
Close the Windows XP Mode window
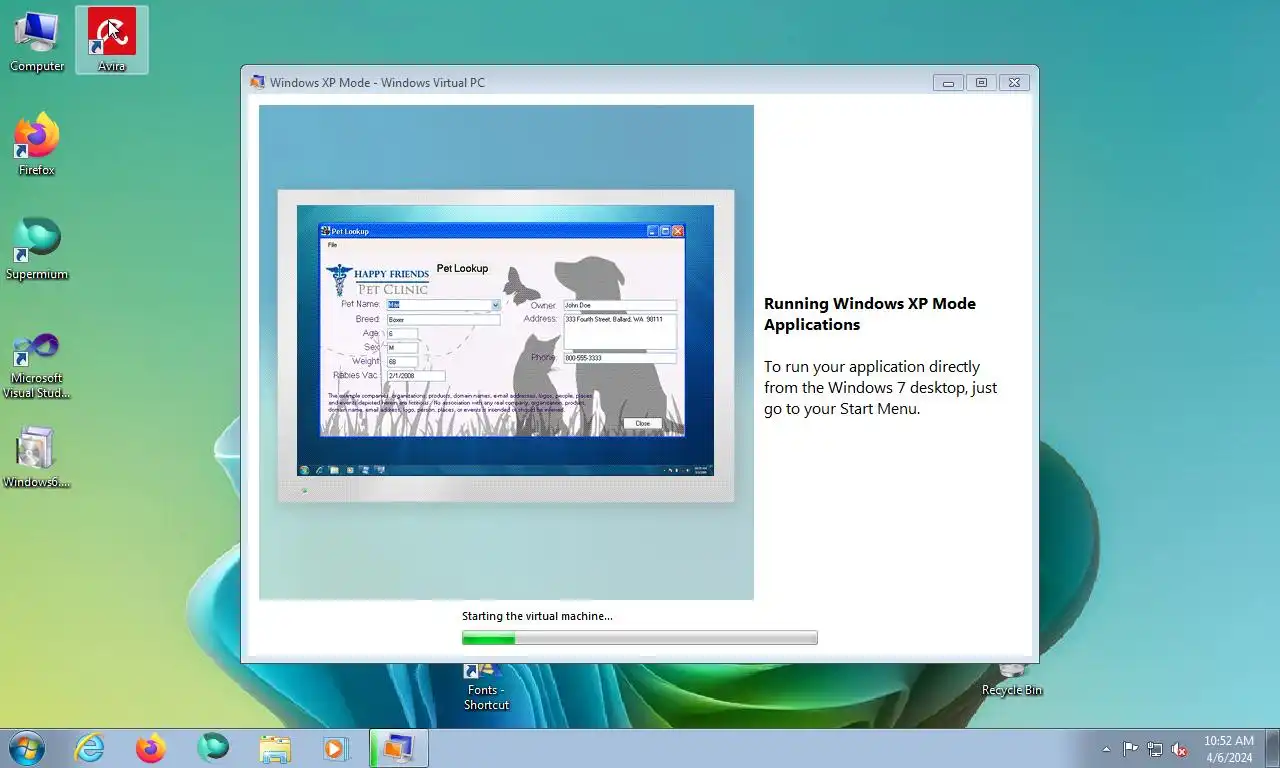(x=1014, y=83)
